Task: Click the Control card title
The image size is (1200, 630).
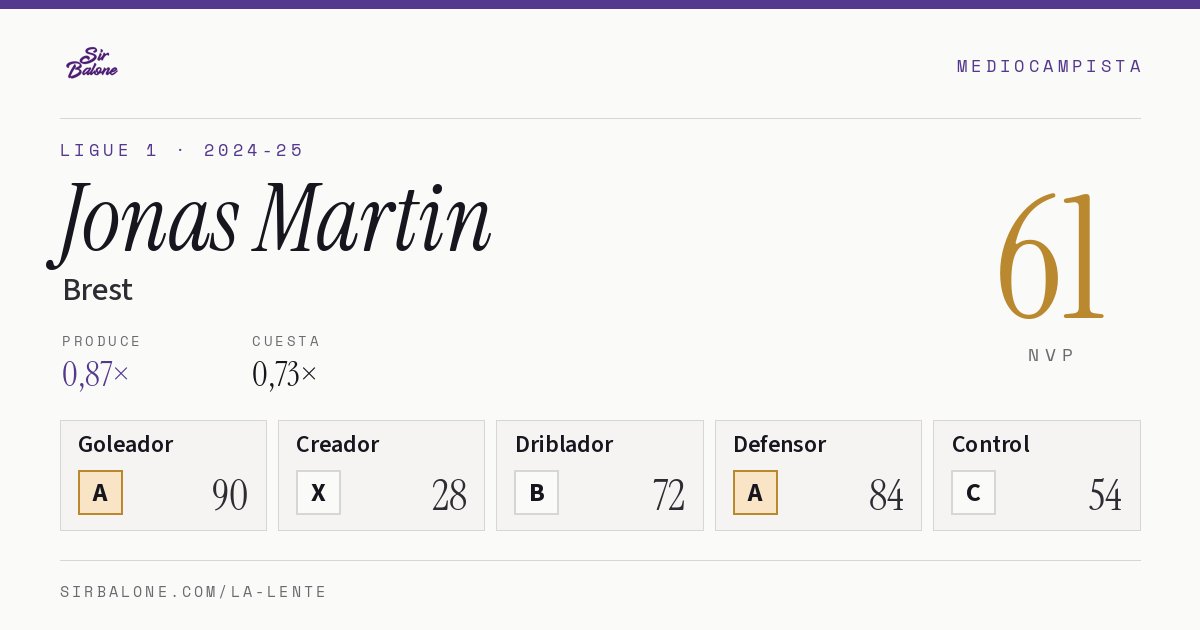Action: [991, 444]
